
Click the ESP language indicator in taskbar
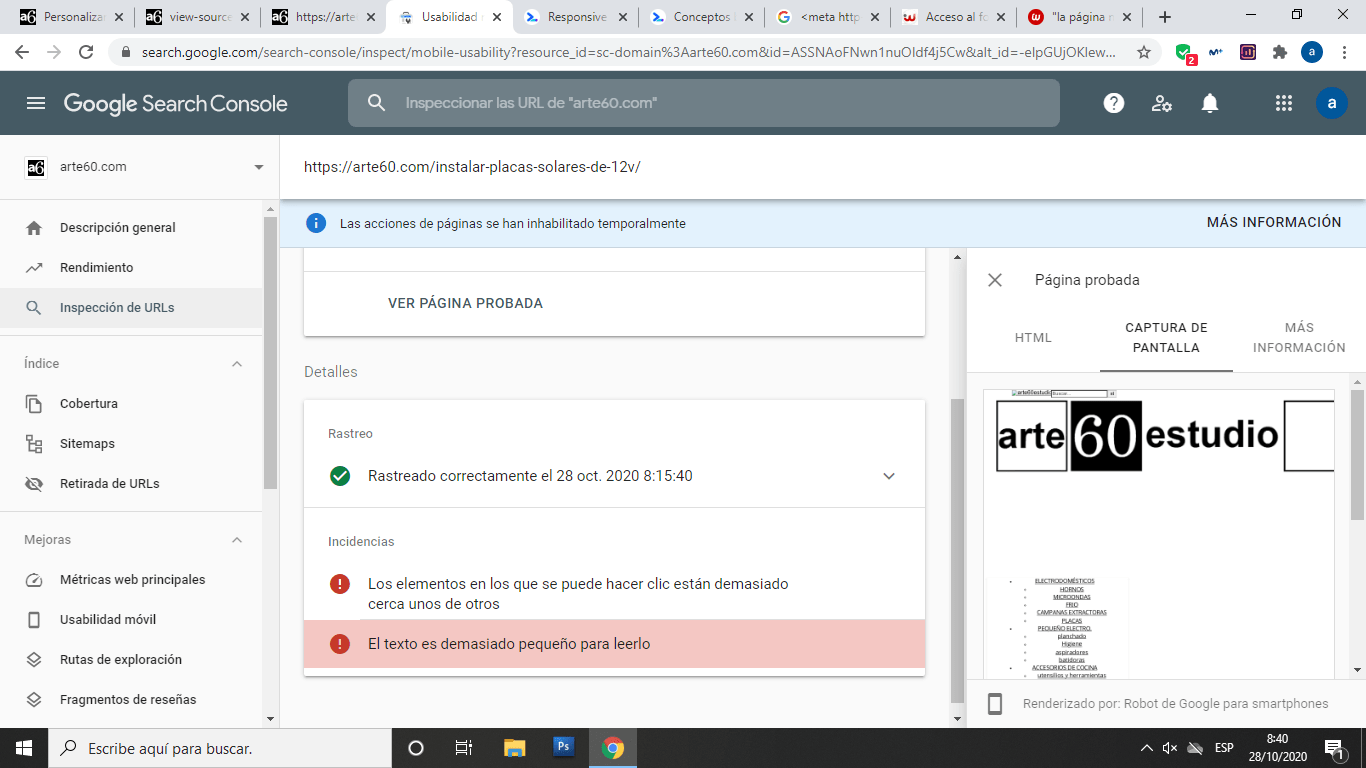(x=1224, y=748)
